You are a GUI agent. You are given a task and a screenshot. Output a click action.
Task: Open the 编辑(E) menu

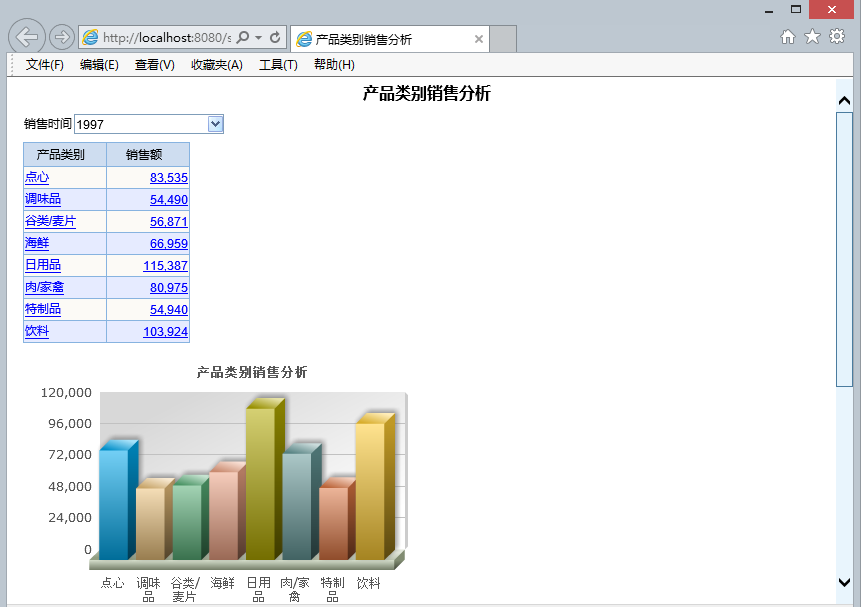(x=99, y=65)
